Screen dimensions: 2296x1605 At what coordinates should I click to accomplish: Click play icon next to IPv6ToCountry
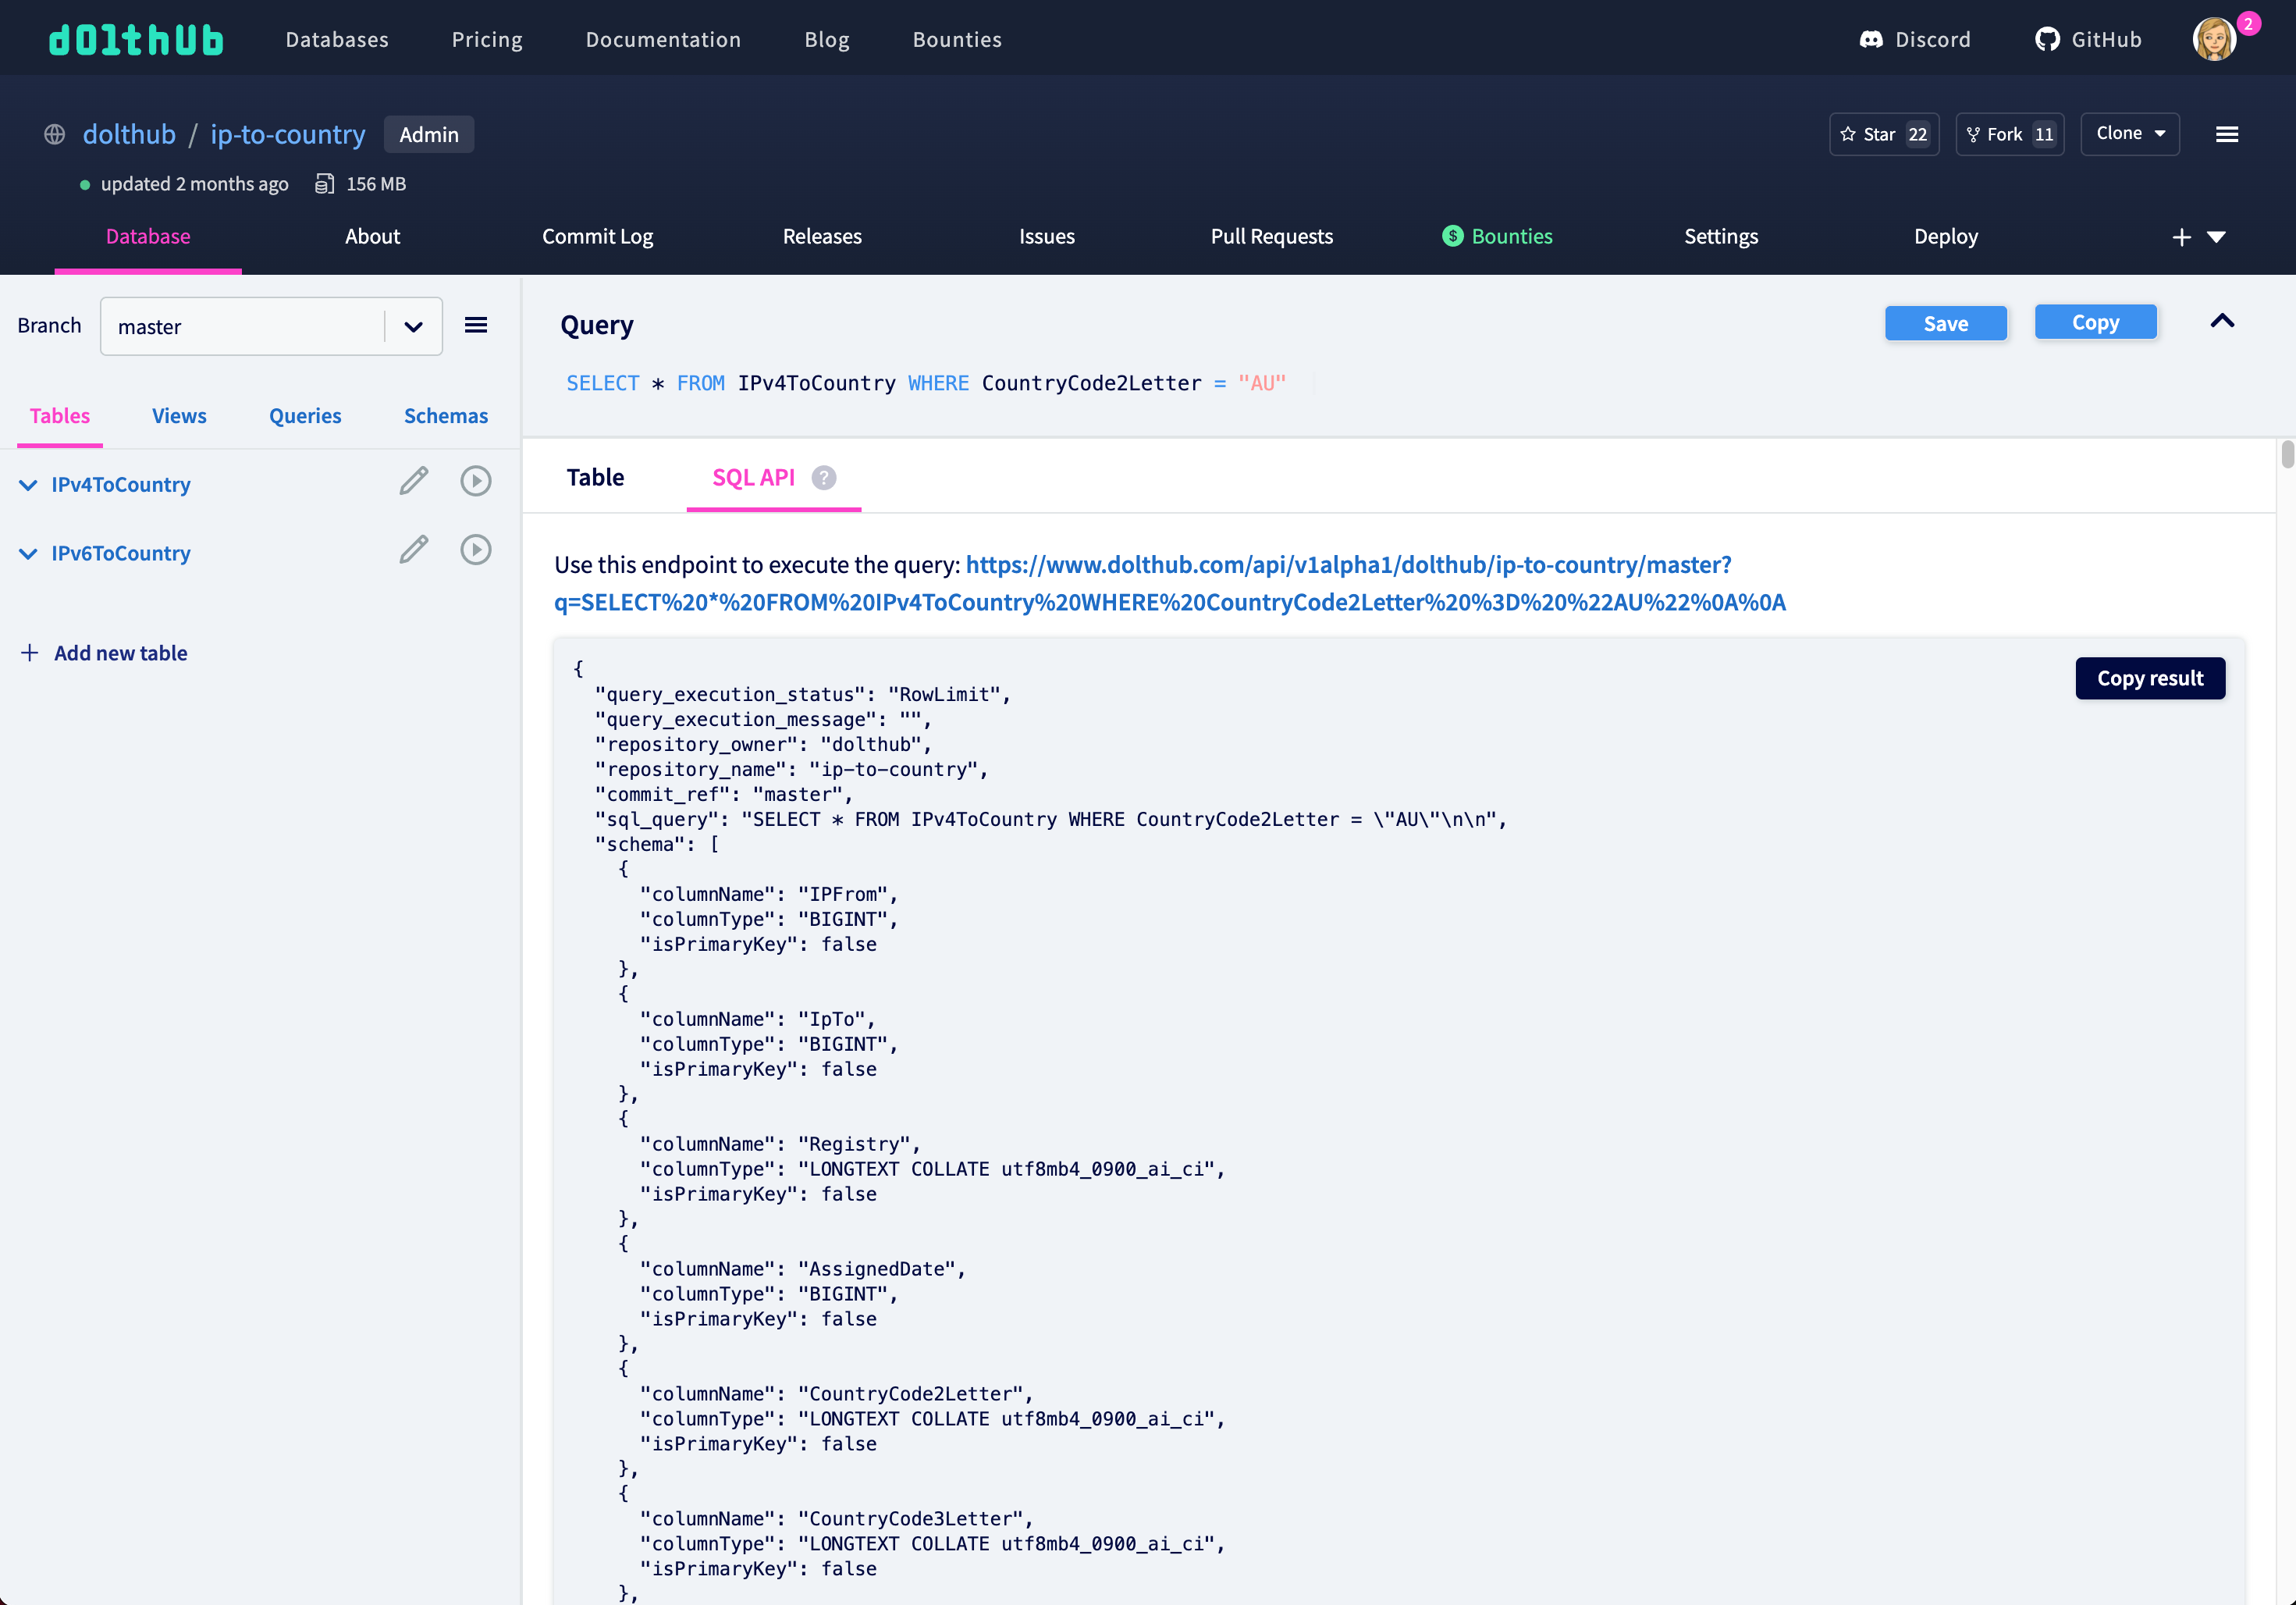coord(475,550)
